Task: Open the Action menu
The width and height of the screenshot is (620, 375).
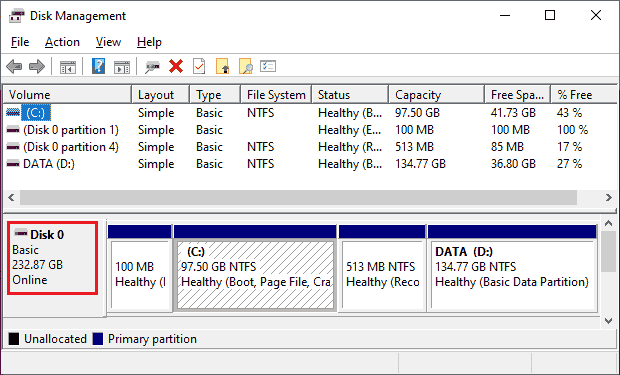Action: [x=62, y=42]
